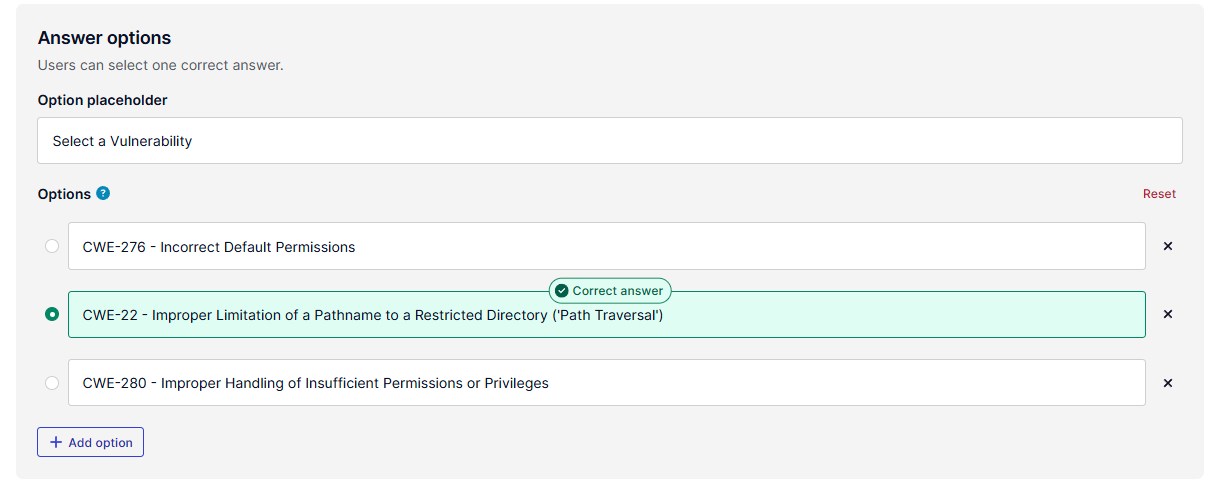Edit the CWE-22 Path Traversal option text
This screenshot has width=1210, height=489.
pos(607,314)
